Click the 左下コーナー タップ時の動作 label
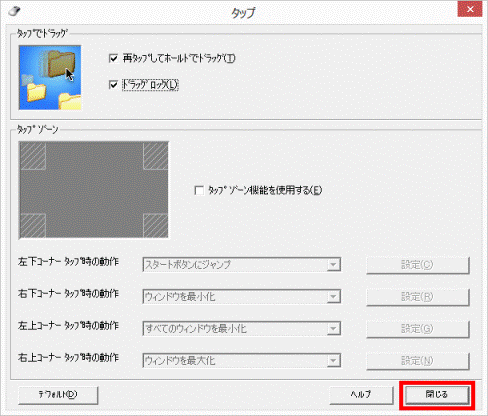Screen dimensions: 488x416 coord(68,262)
